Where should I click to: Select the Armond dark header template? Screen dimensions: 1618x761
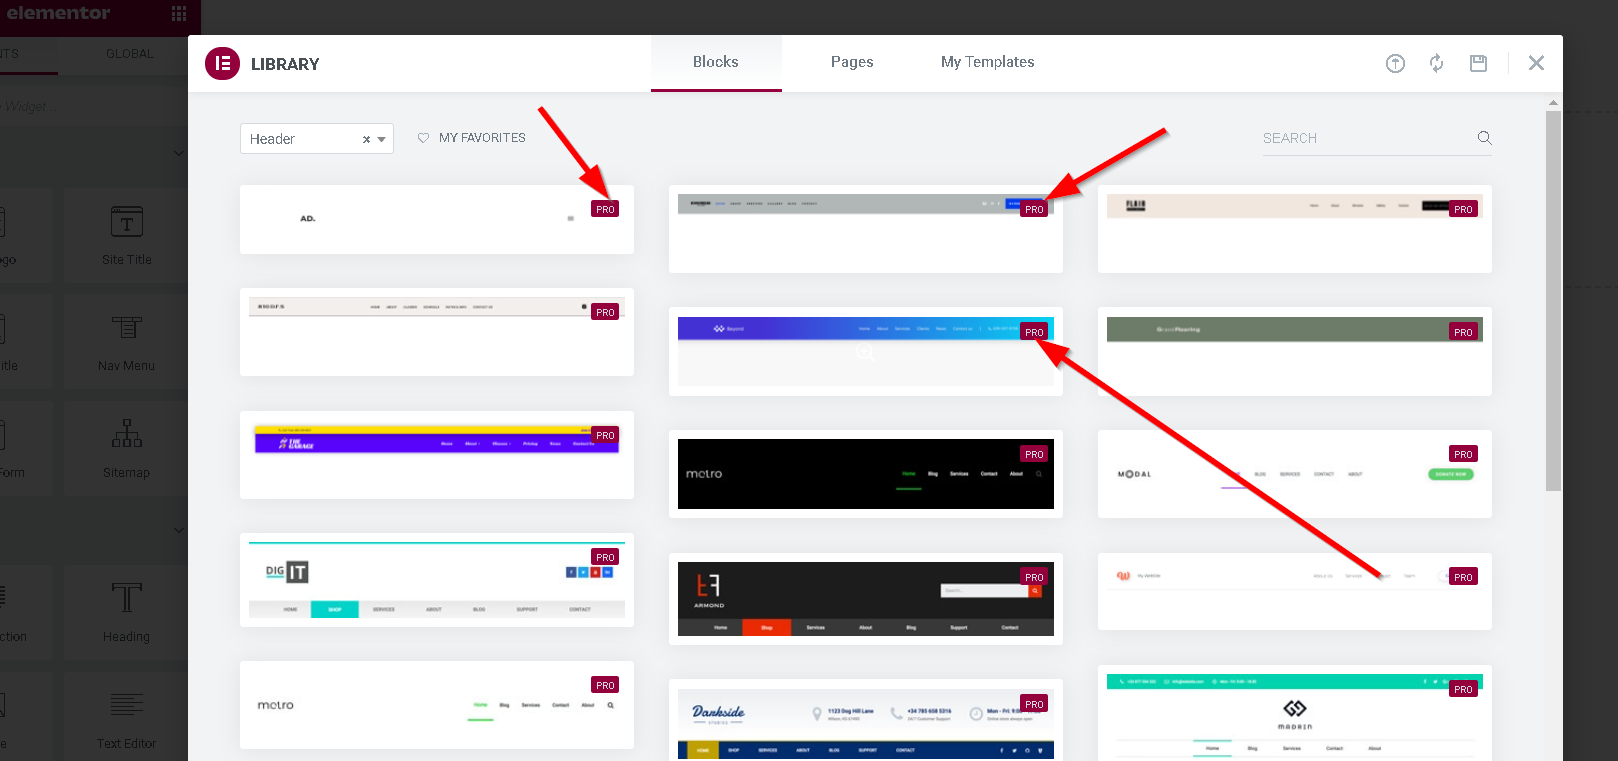tap(866, 599)
